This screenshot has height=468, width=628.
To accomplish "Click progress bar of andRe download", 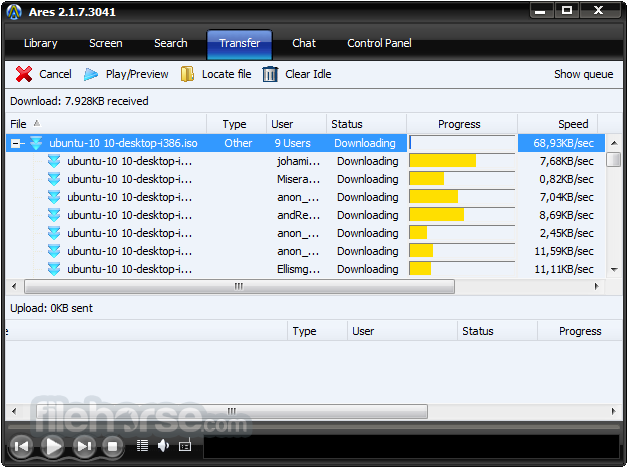I will point(462,215).
